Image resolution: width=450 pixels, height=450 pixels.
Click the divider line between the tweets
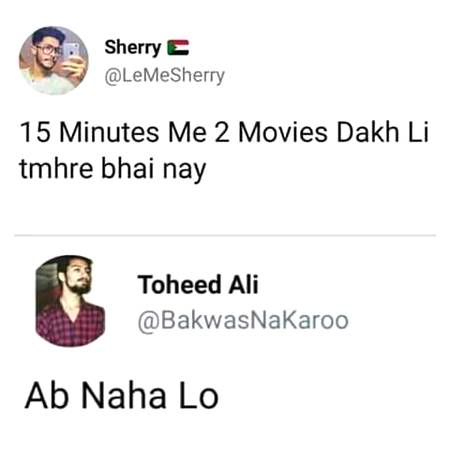point(225,235)
